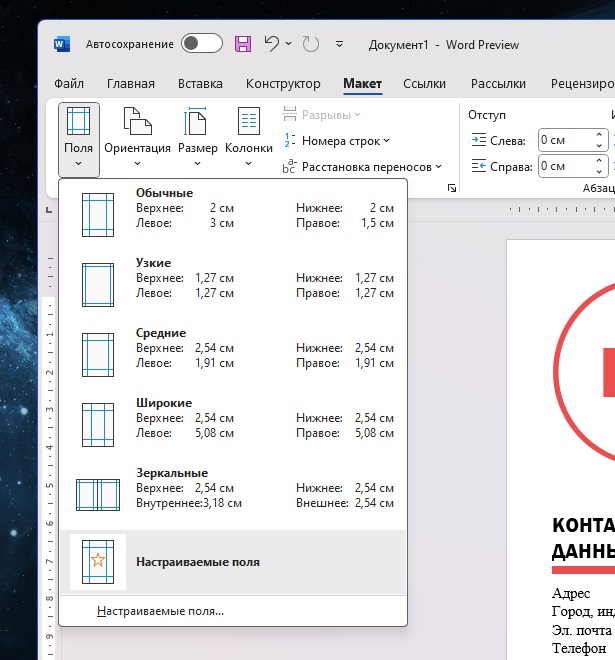
Task: Switch to the Рассылки tab
Action: point(498,83)
